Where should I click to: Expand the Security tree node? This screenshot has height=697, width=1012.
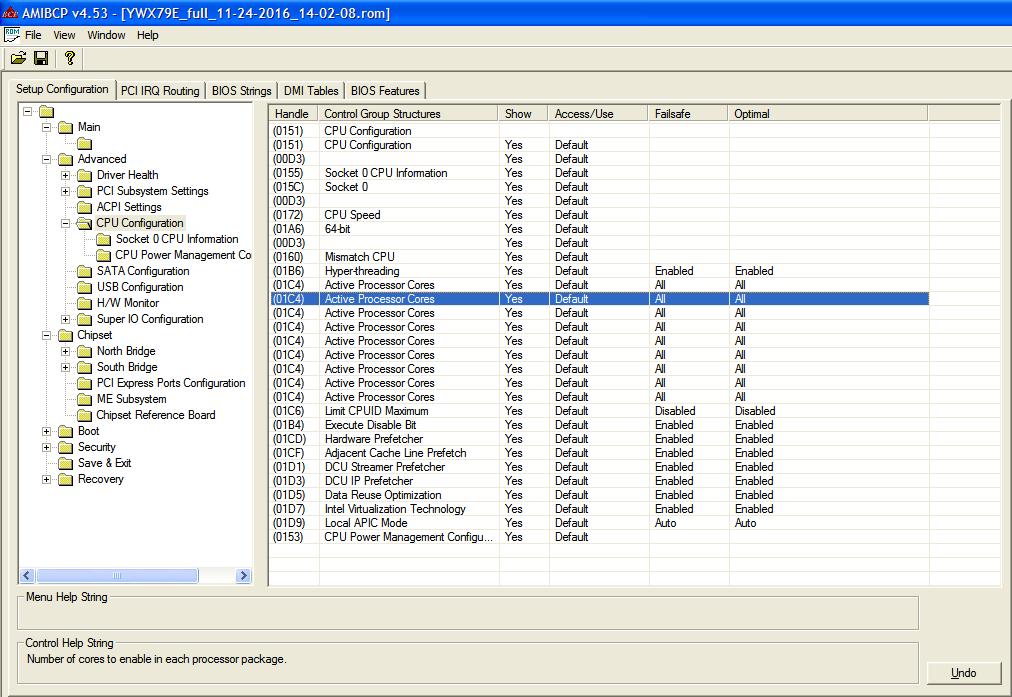(x=46, y=447)
